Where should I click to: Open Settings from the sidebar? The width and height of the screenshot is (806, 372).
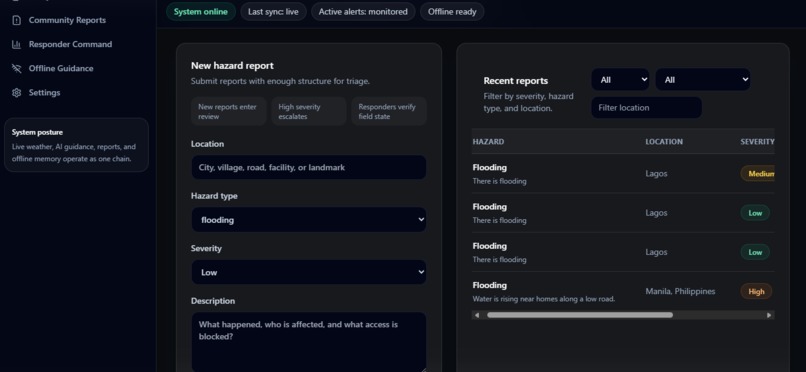coord(44,92)
